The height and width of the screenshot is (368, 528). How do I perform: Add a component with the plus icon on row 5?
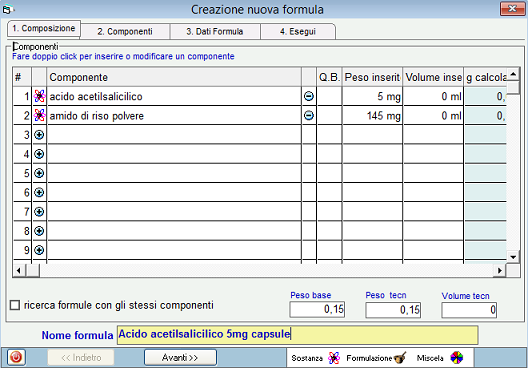pos(39,173)
